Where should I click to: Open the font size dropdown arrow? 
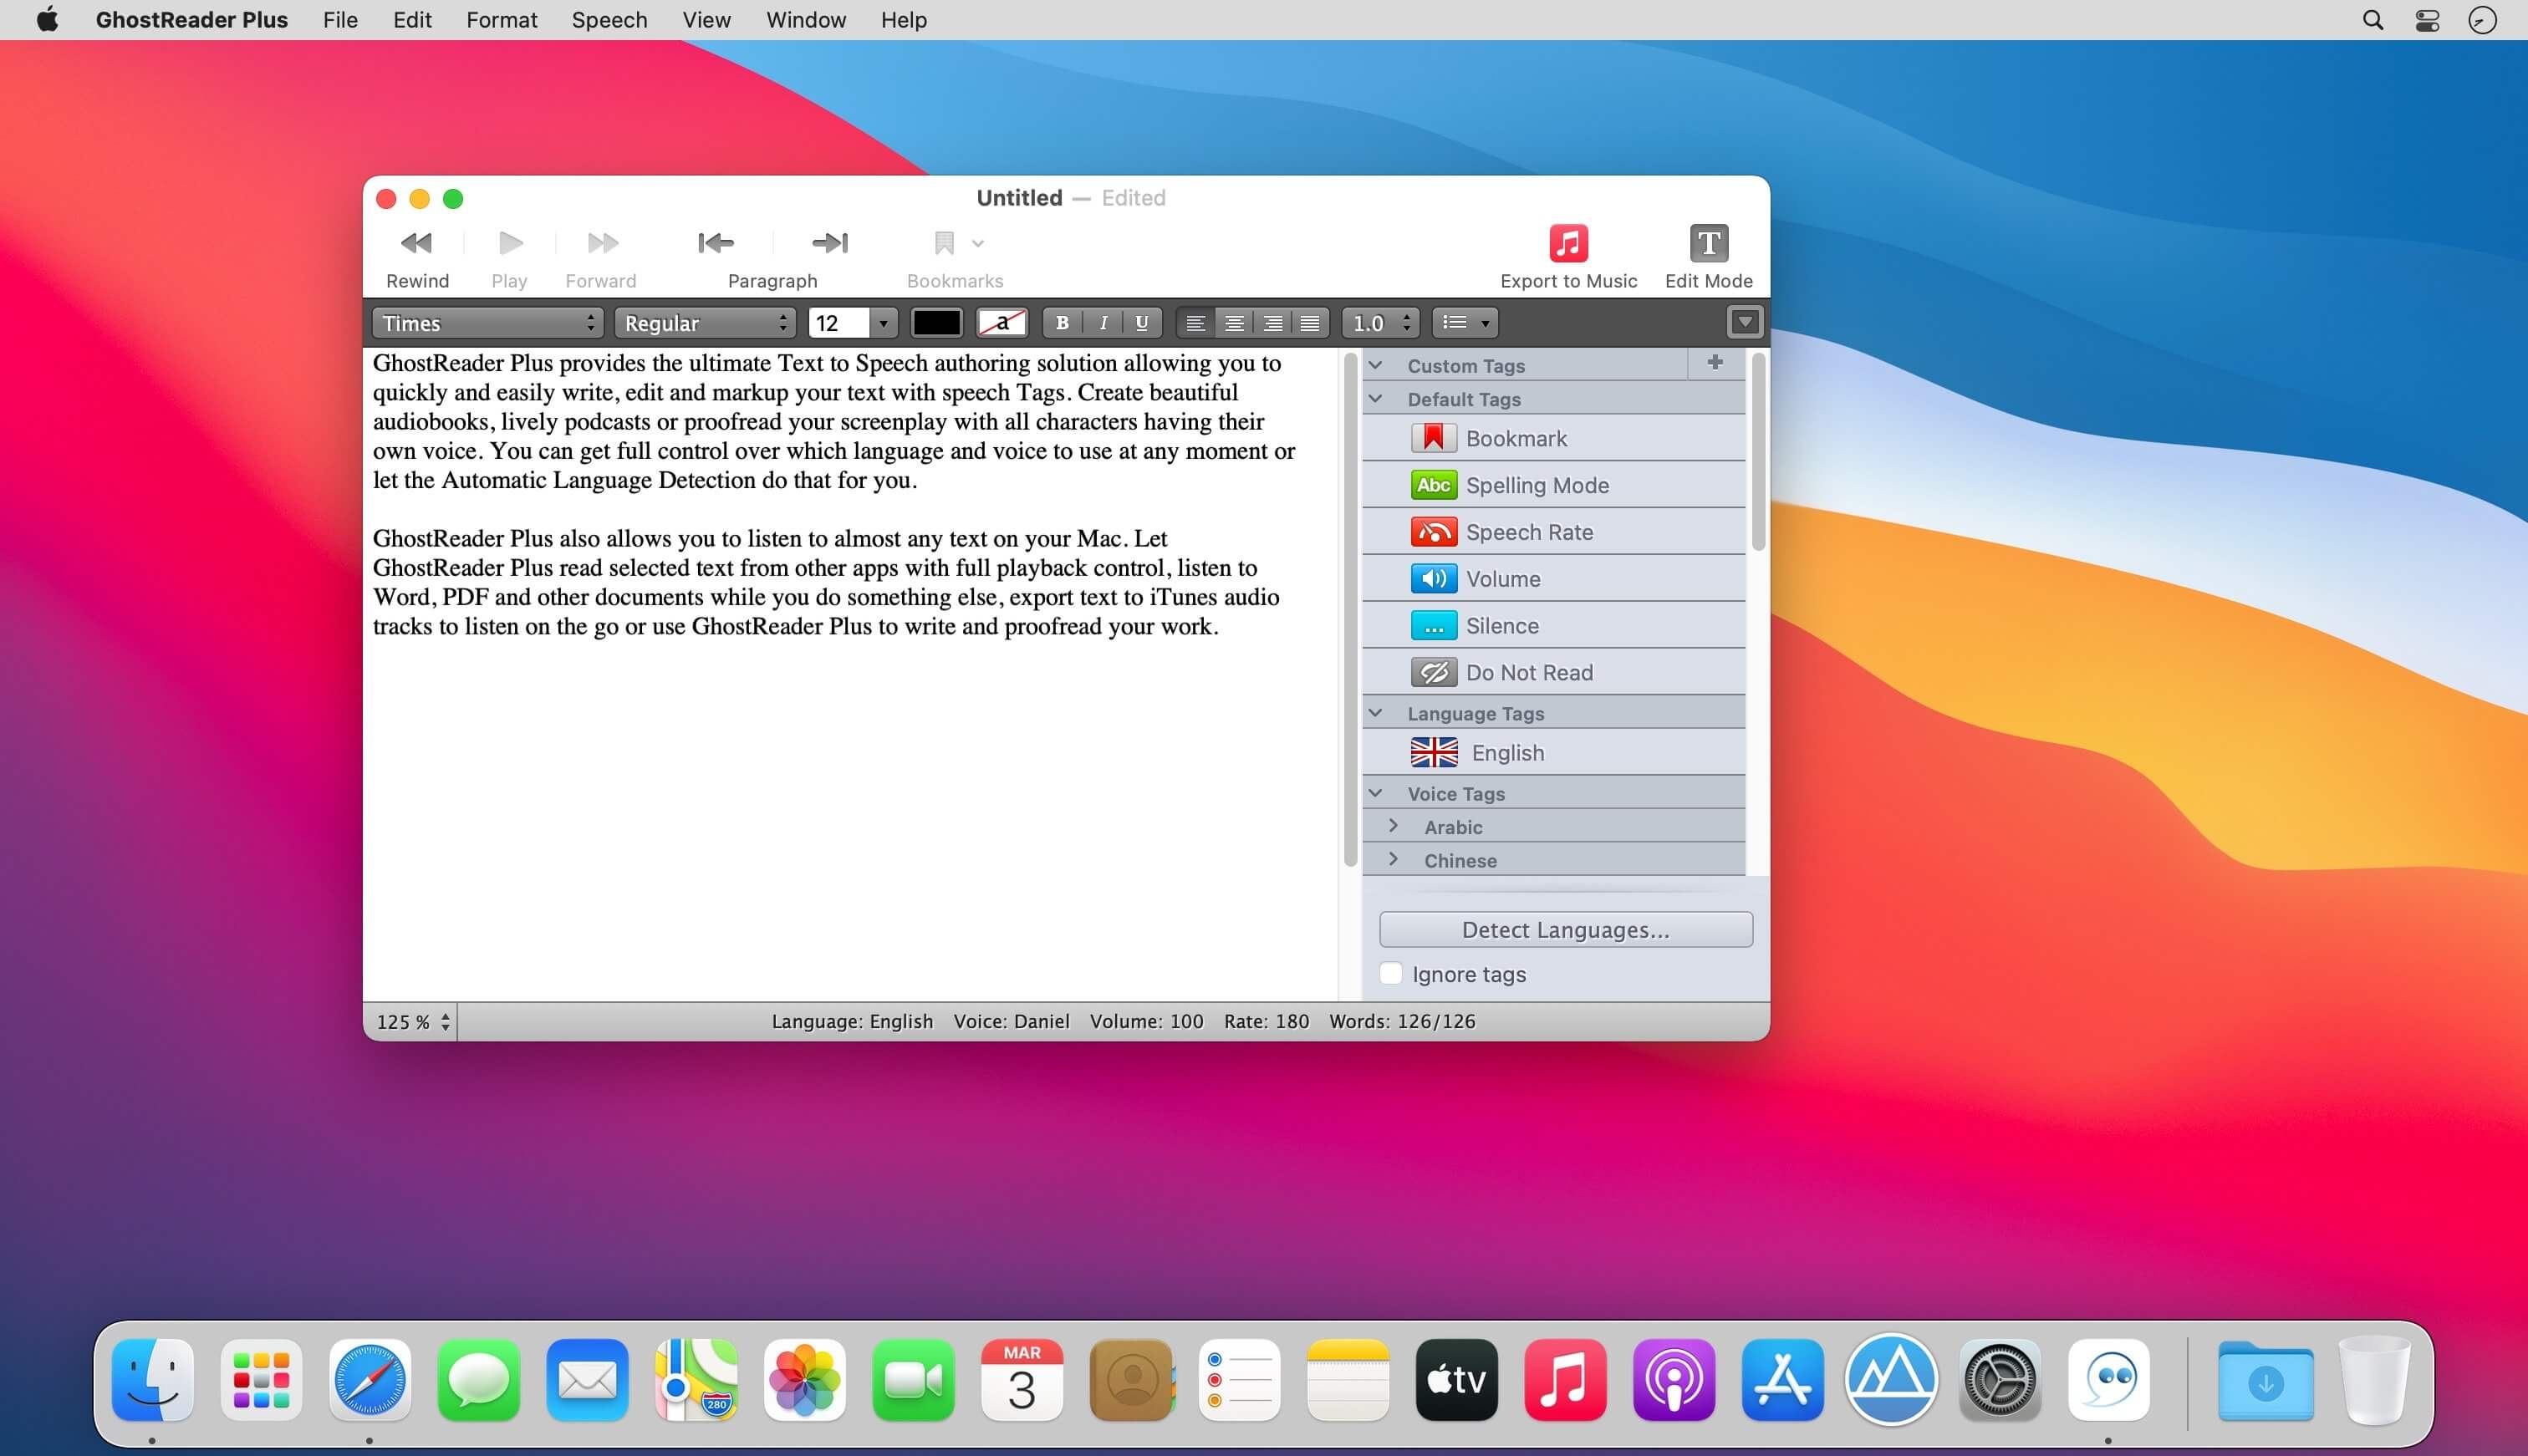[x=883, y=323]
